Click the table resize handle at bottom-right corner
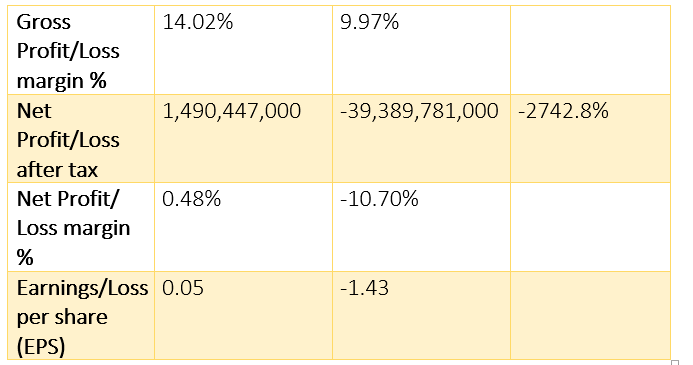 [x=674, y=363]
